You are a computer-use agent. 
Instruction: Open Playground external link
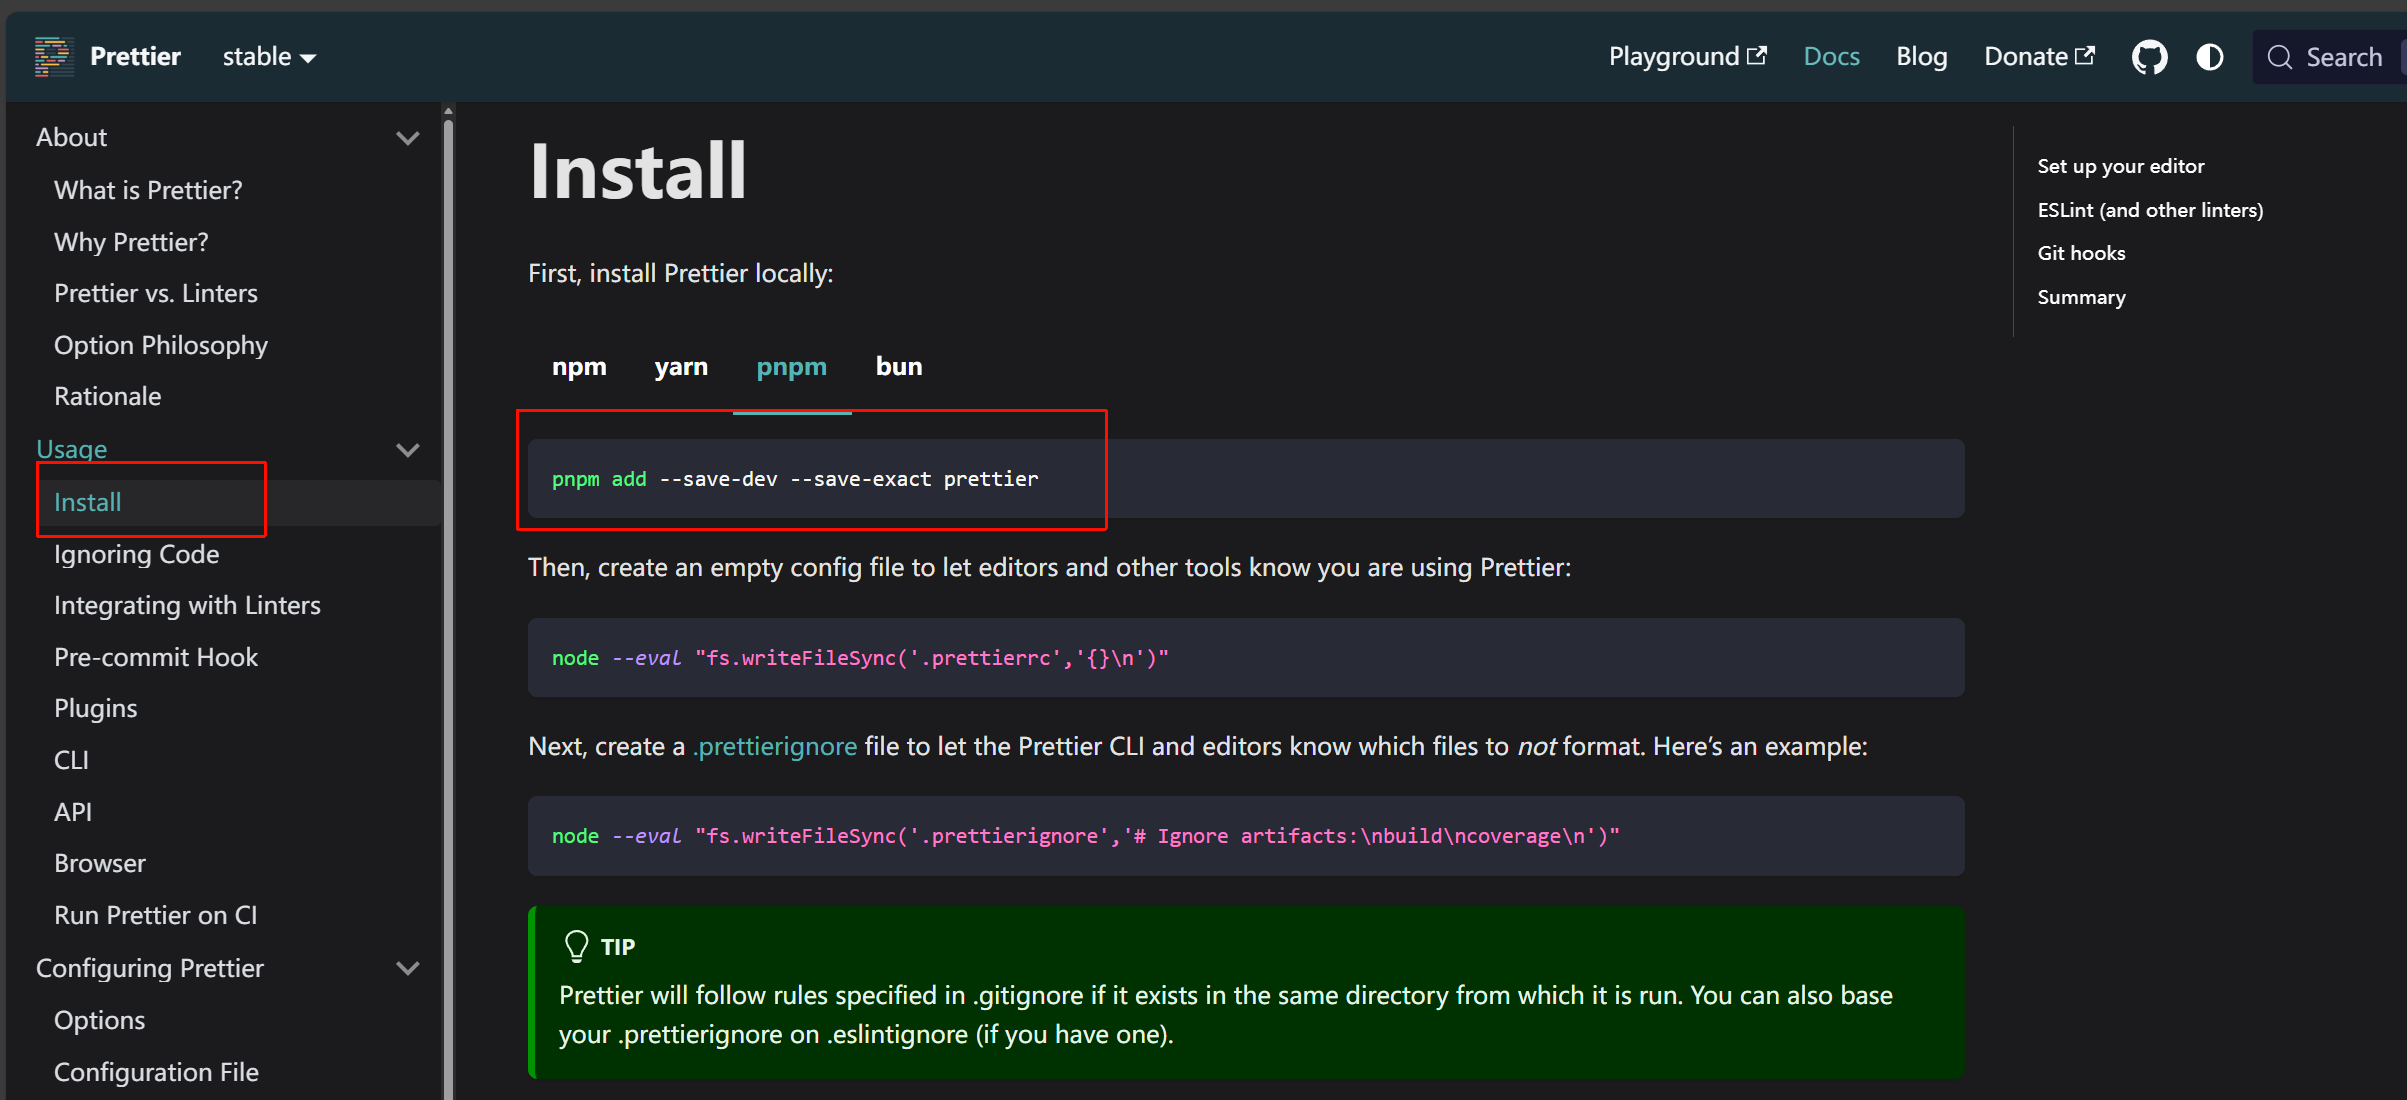coord(1687,57)
